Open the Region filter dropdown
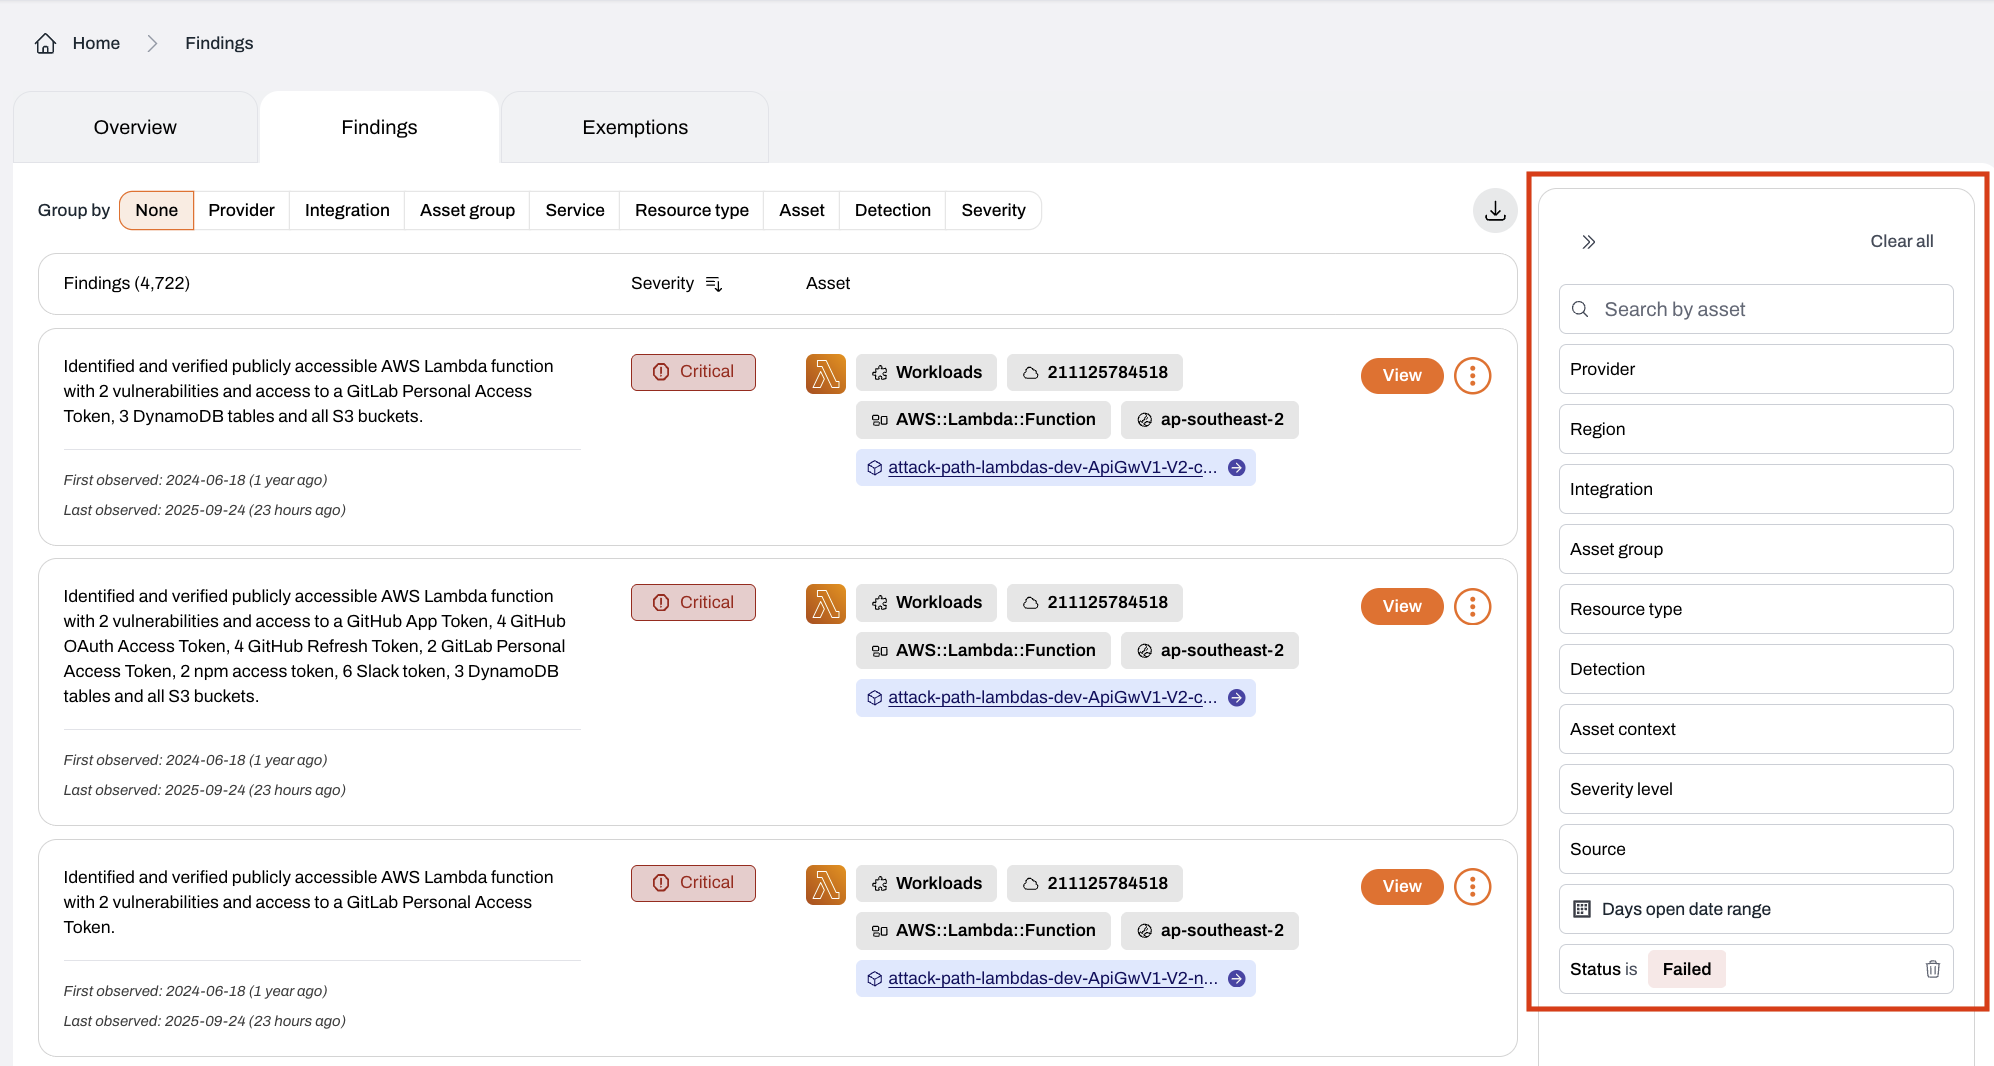 tap(1756, 429)
